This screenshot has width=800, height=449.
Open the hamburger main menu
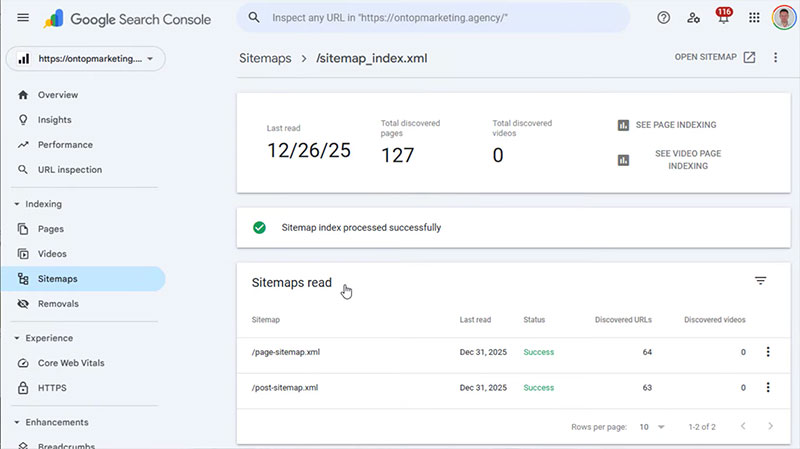pos(23,18)
